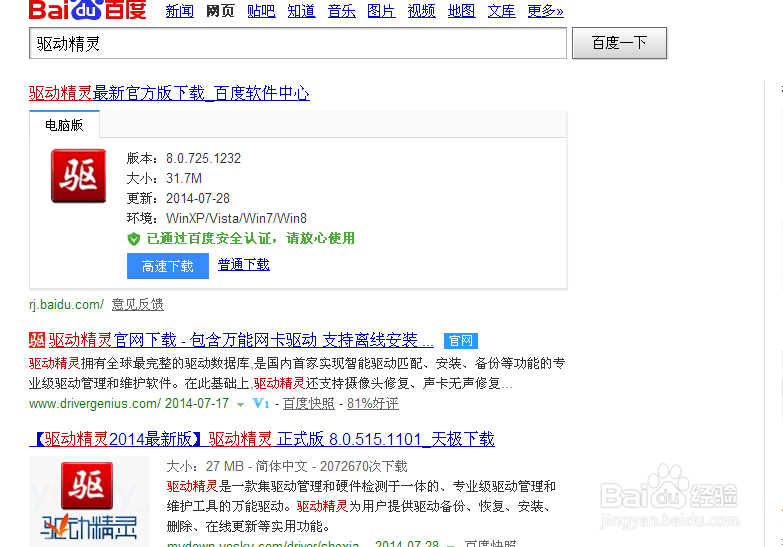Open 驱动精灵最新官方版下载_百度软件中心 result

169,93
